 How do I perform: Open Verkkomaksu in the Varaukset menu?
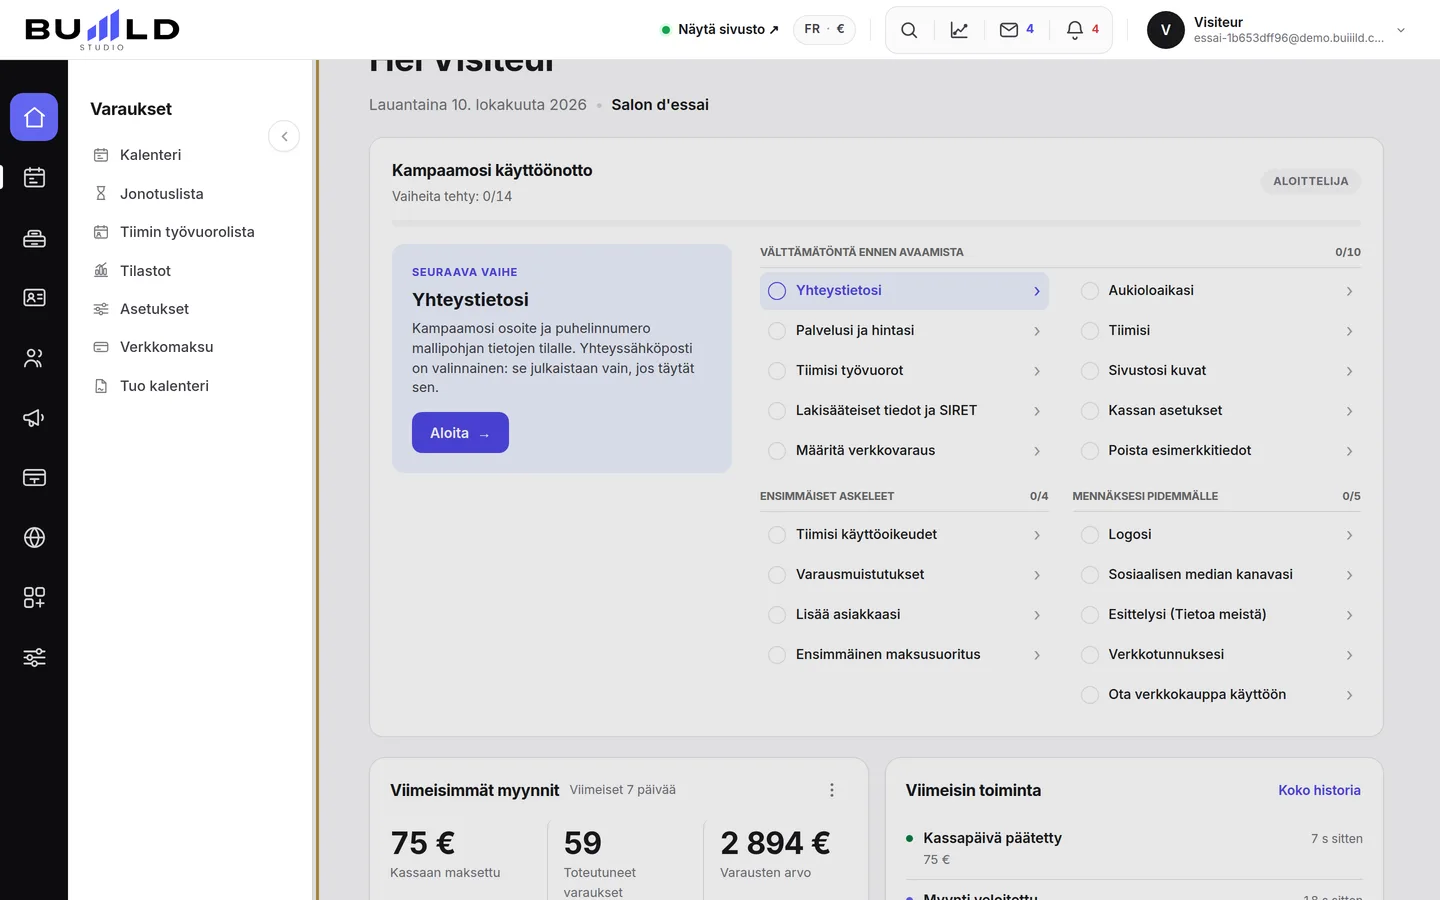tap(154, 347)
